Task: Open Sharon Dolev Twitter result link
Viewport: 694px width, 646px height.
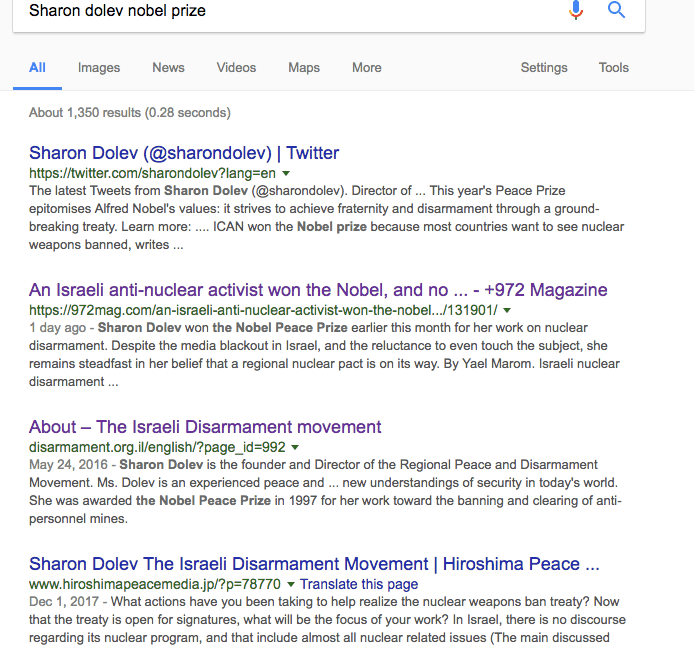Action: click(184, 153)
